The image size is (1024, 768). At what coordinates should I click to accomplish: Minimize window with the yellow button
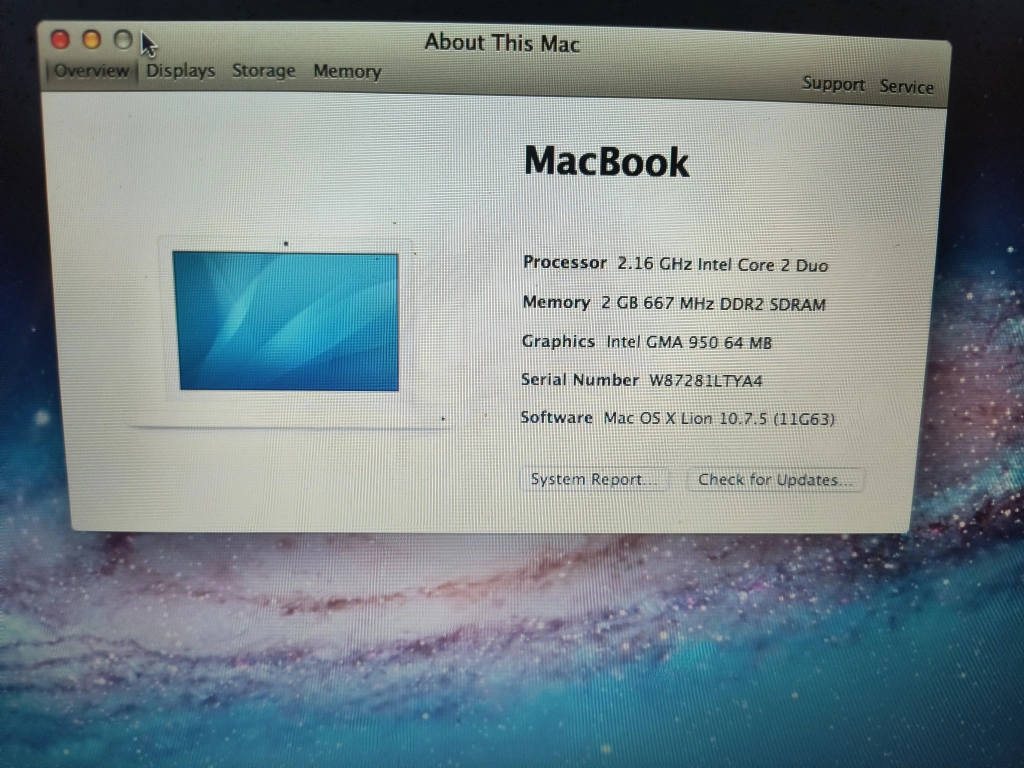point(91,39)
